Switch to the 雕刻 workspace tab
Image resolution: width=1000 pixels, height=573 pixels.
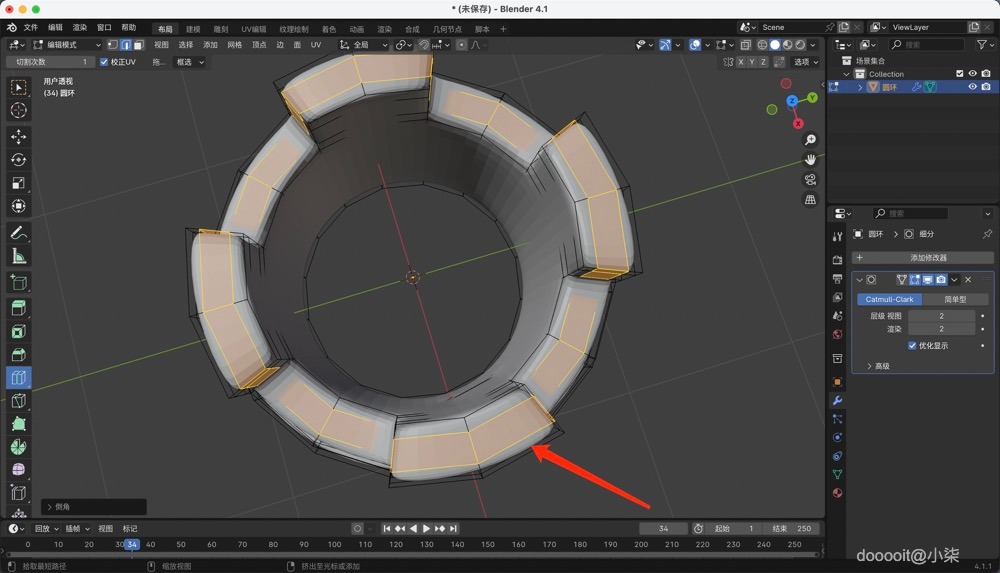click(221, 29)
